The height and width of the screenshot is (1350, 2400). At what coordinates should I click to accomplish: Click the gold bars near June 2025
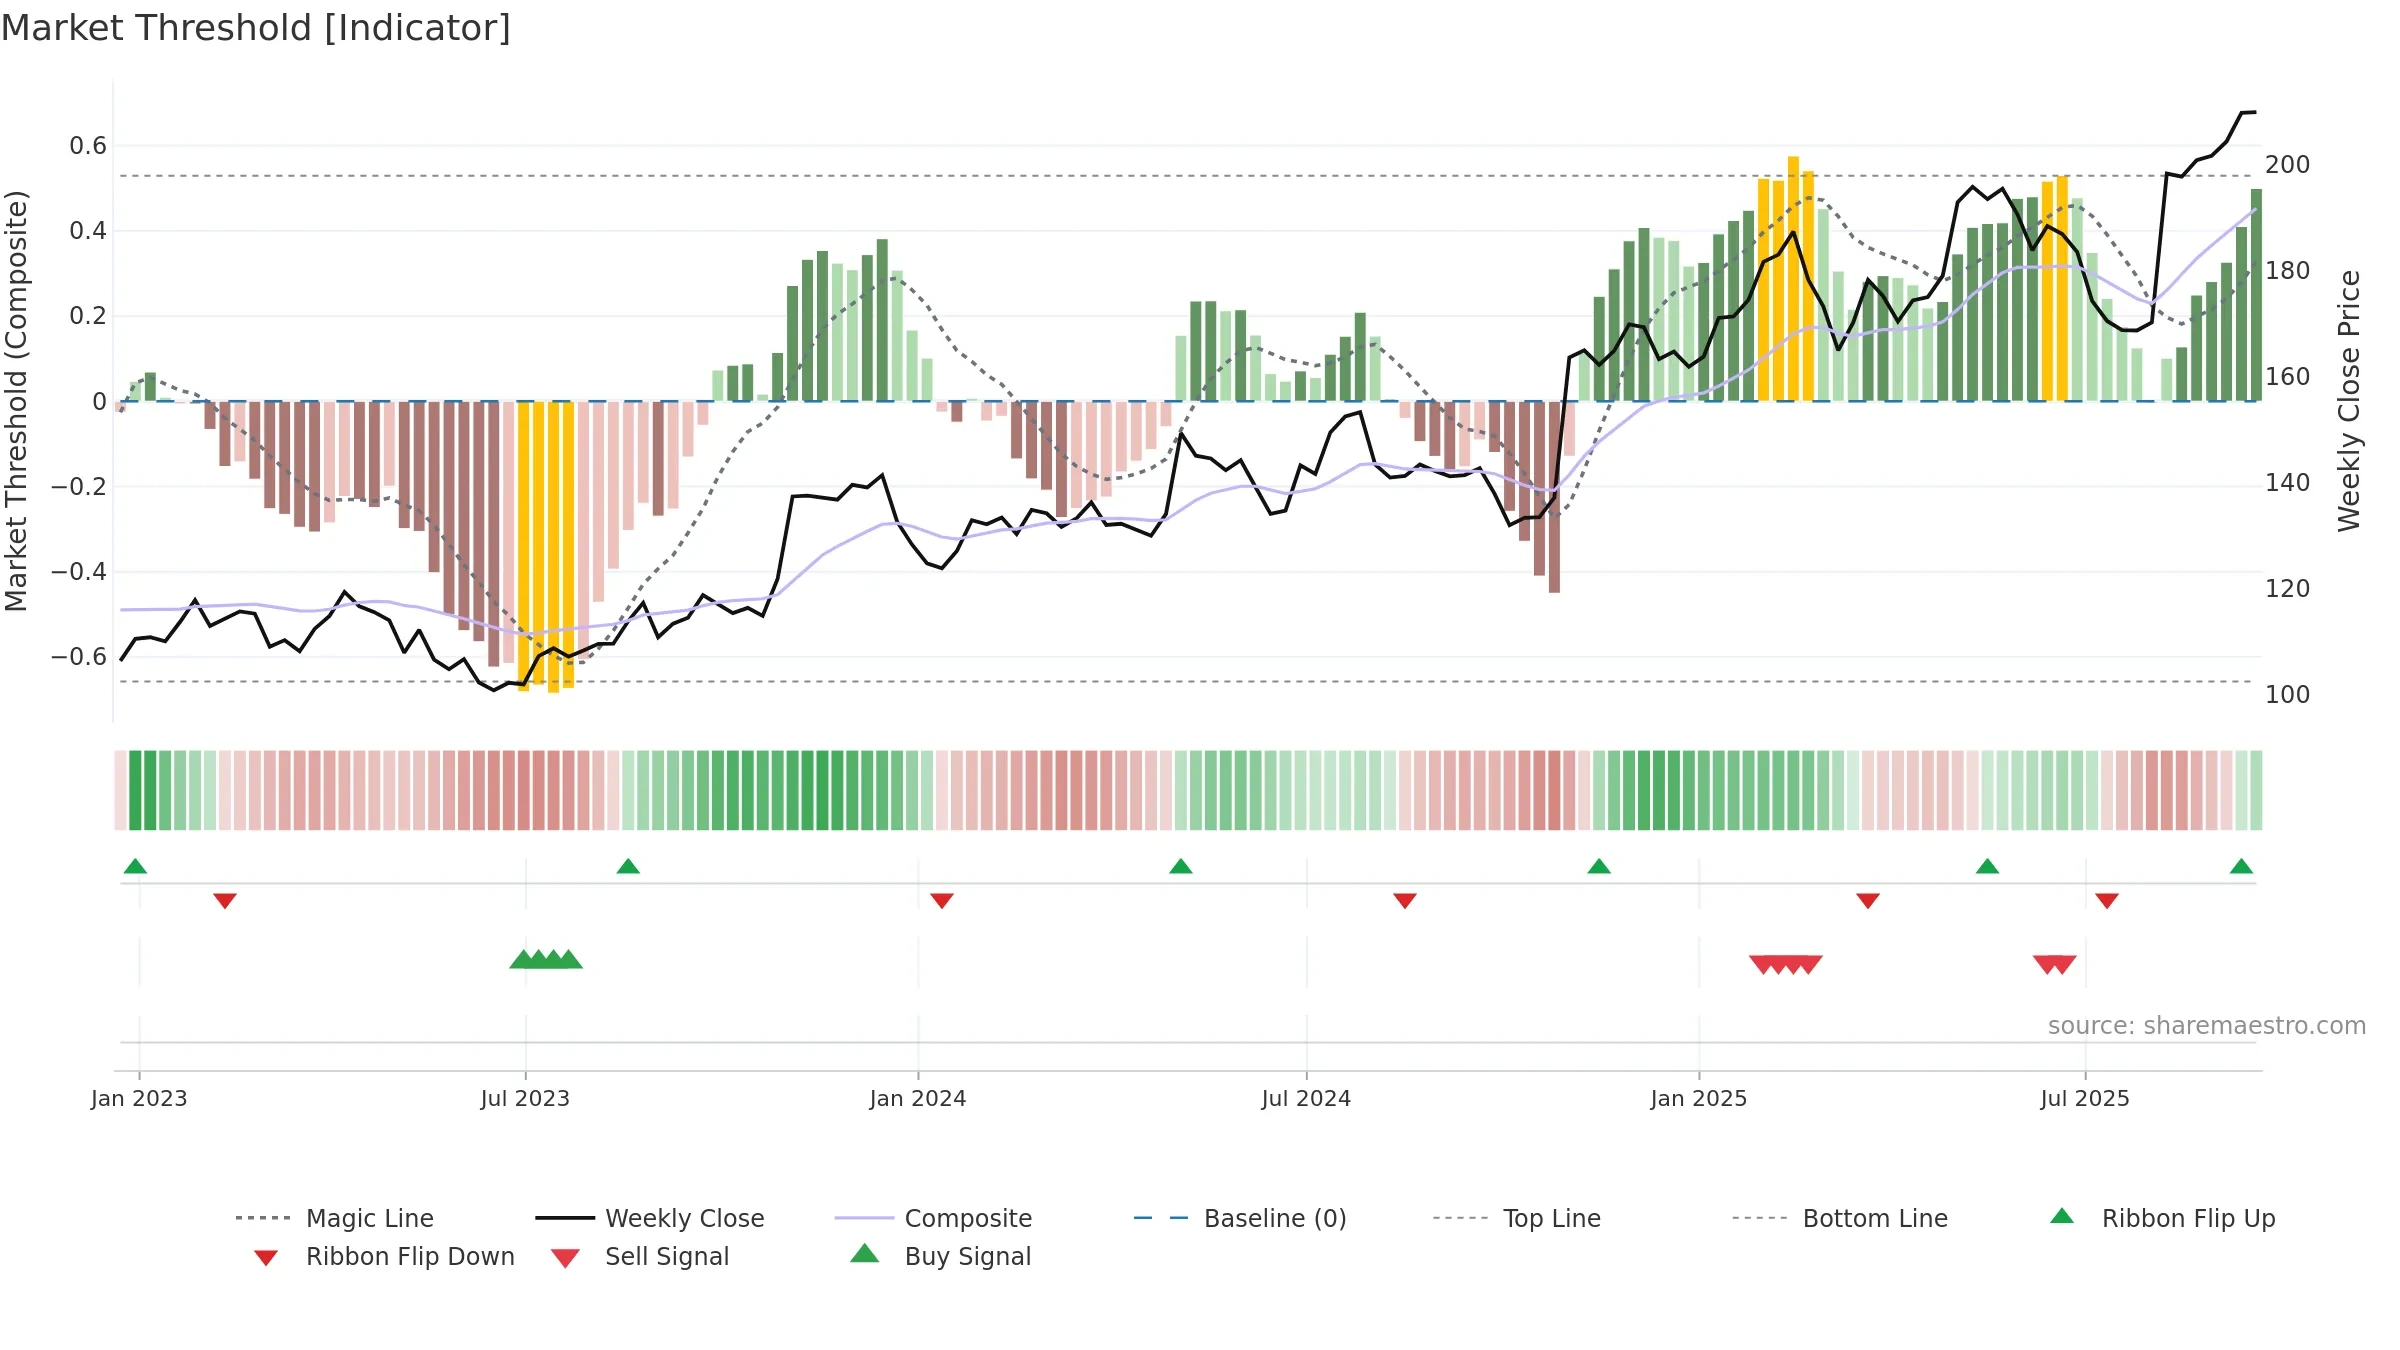coord(2055,289)
